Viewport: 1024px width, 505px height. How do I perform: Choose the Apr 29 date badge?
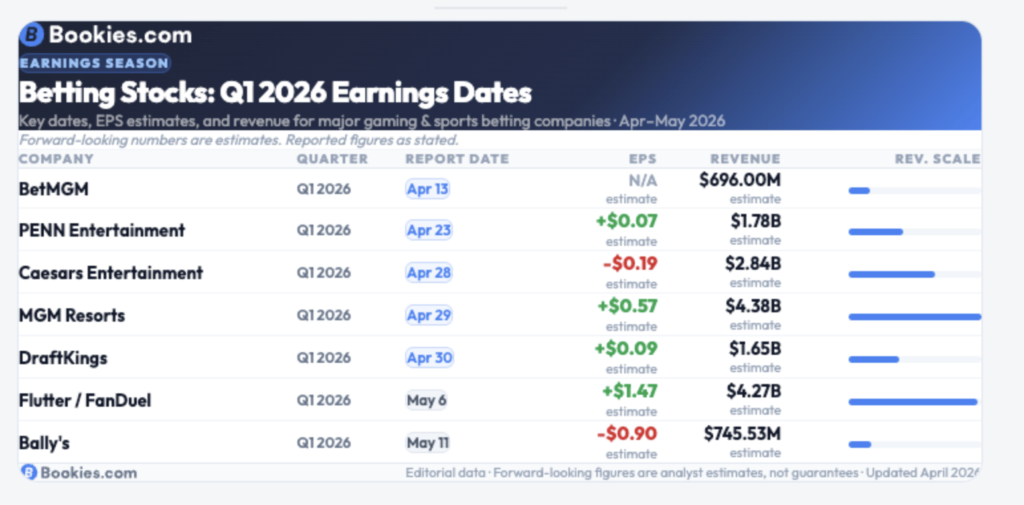point(428,315)
